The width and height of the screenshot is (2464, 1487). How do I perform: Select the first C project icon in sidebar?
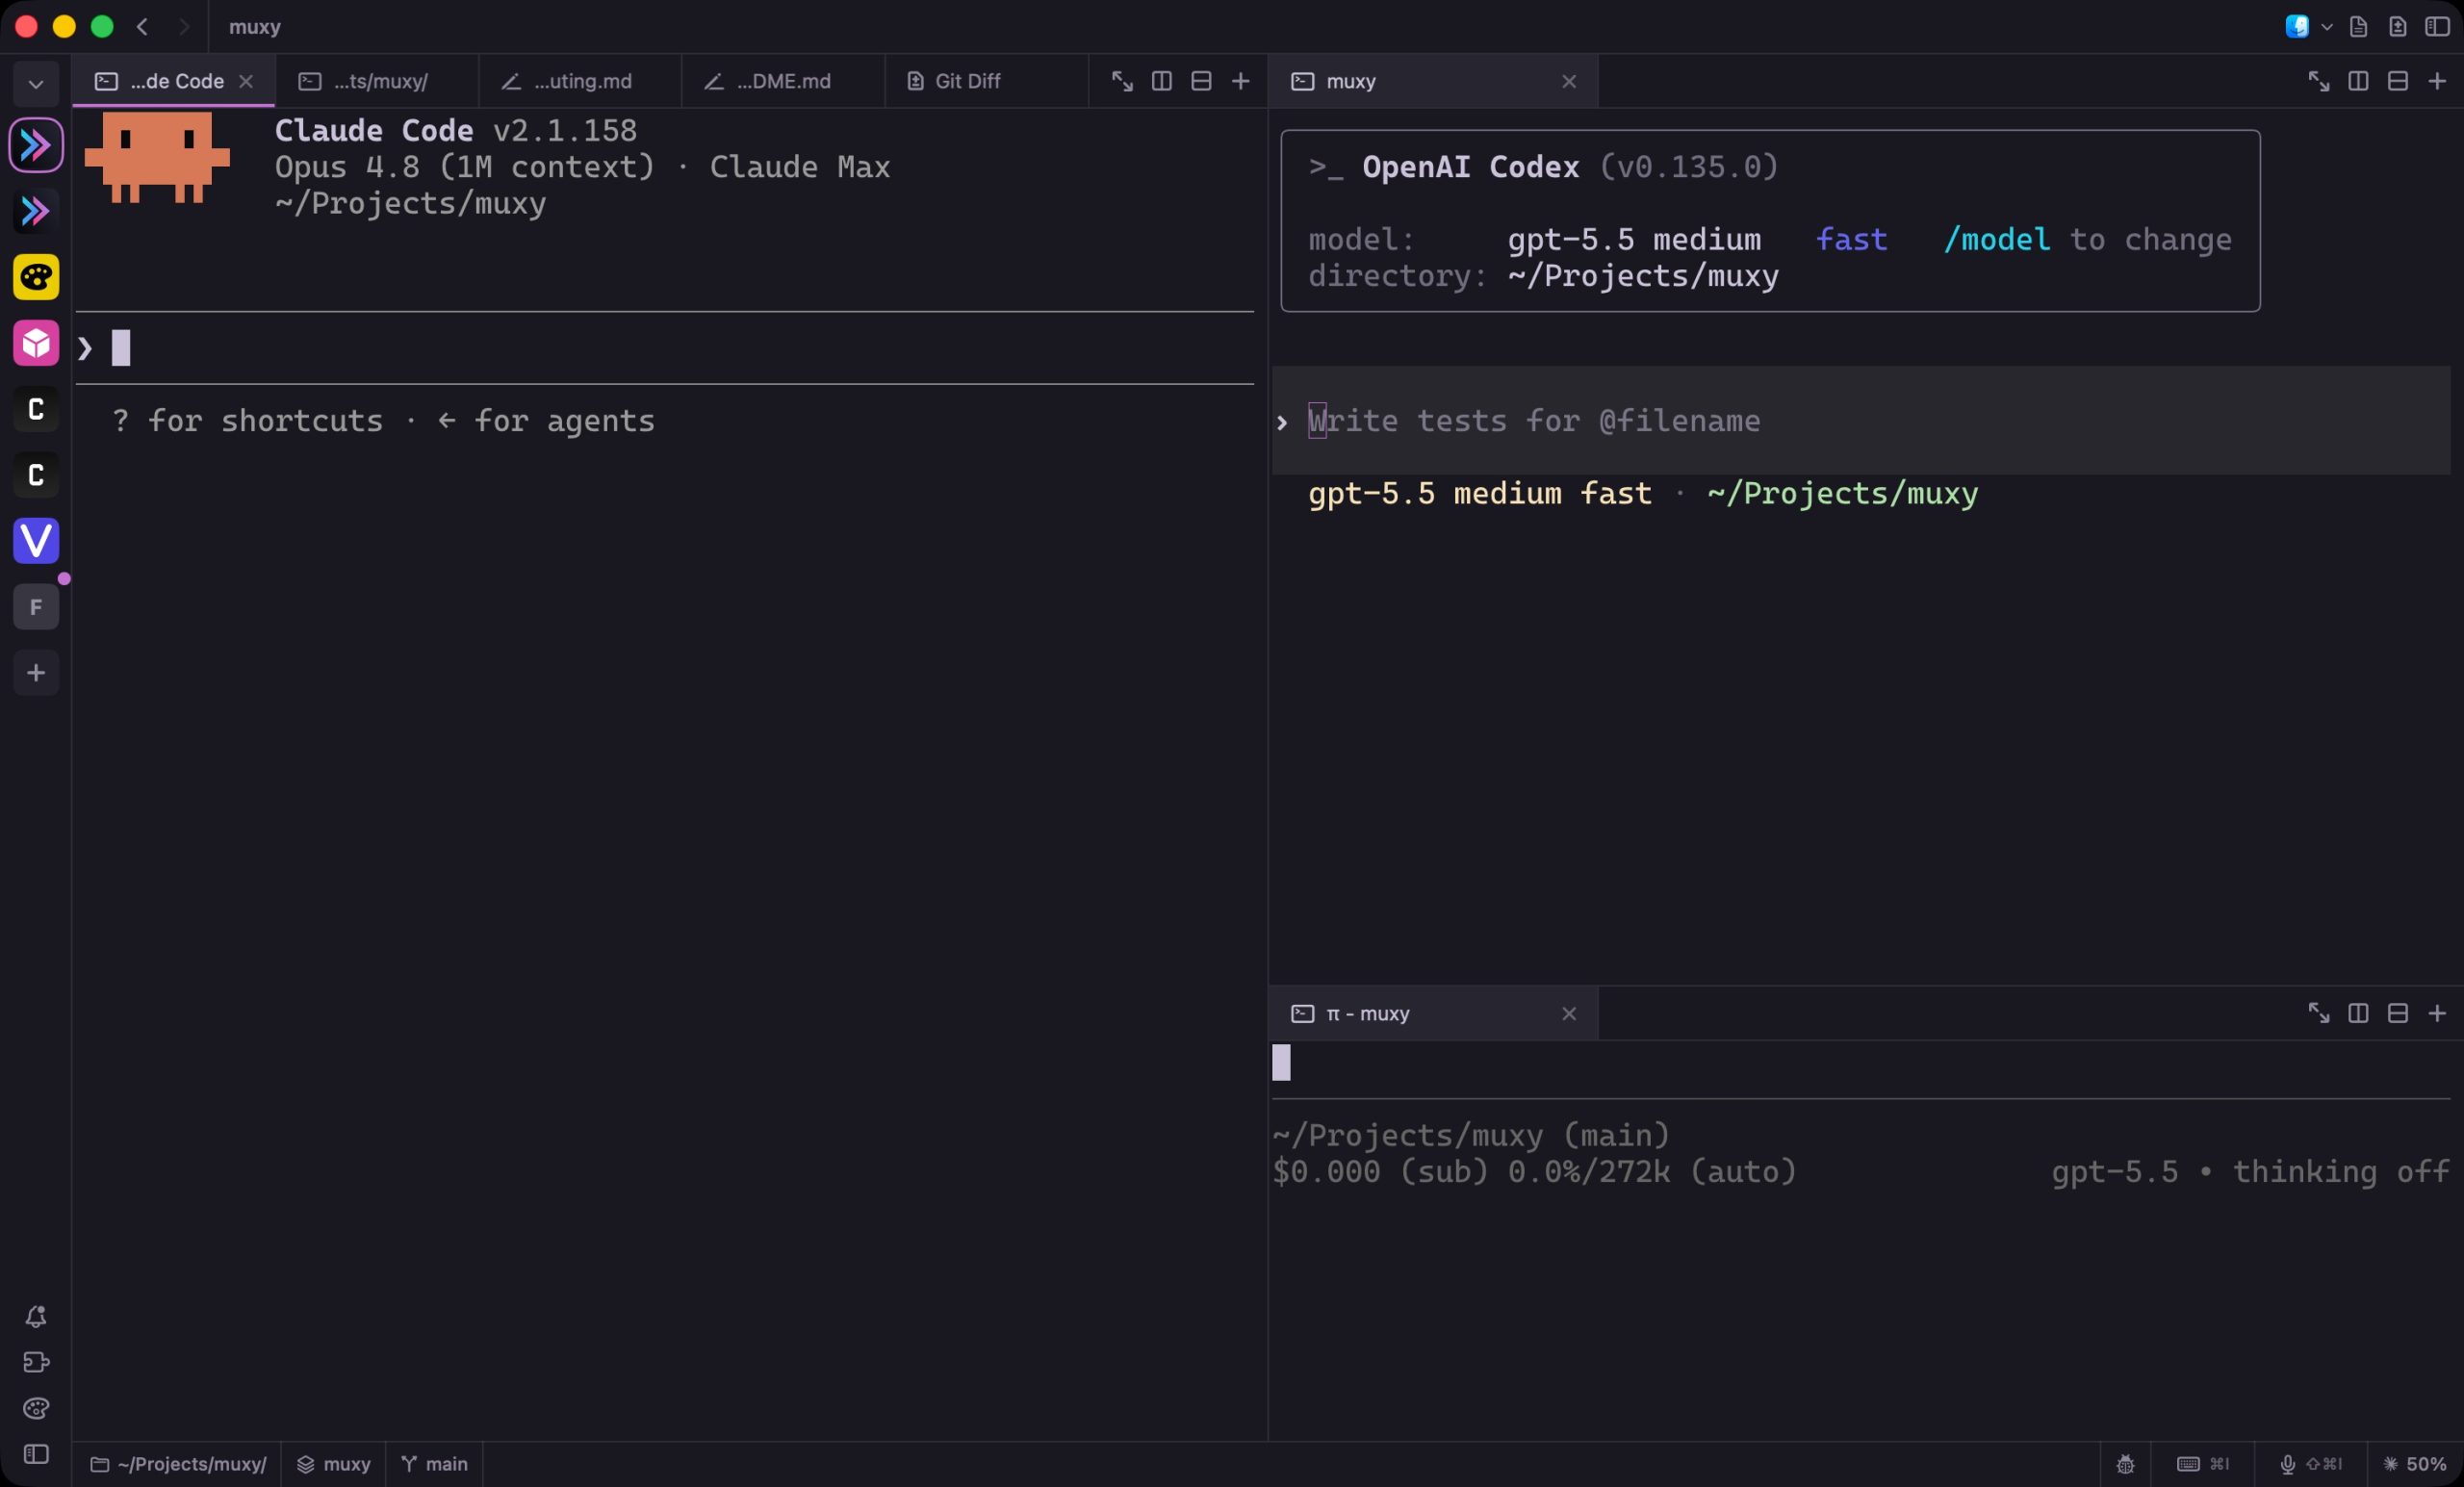[x=36, y=409]
